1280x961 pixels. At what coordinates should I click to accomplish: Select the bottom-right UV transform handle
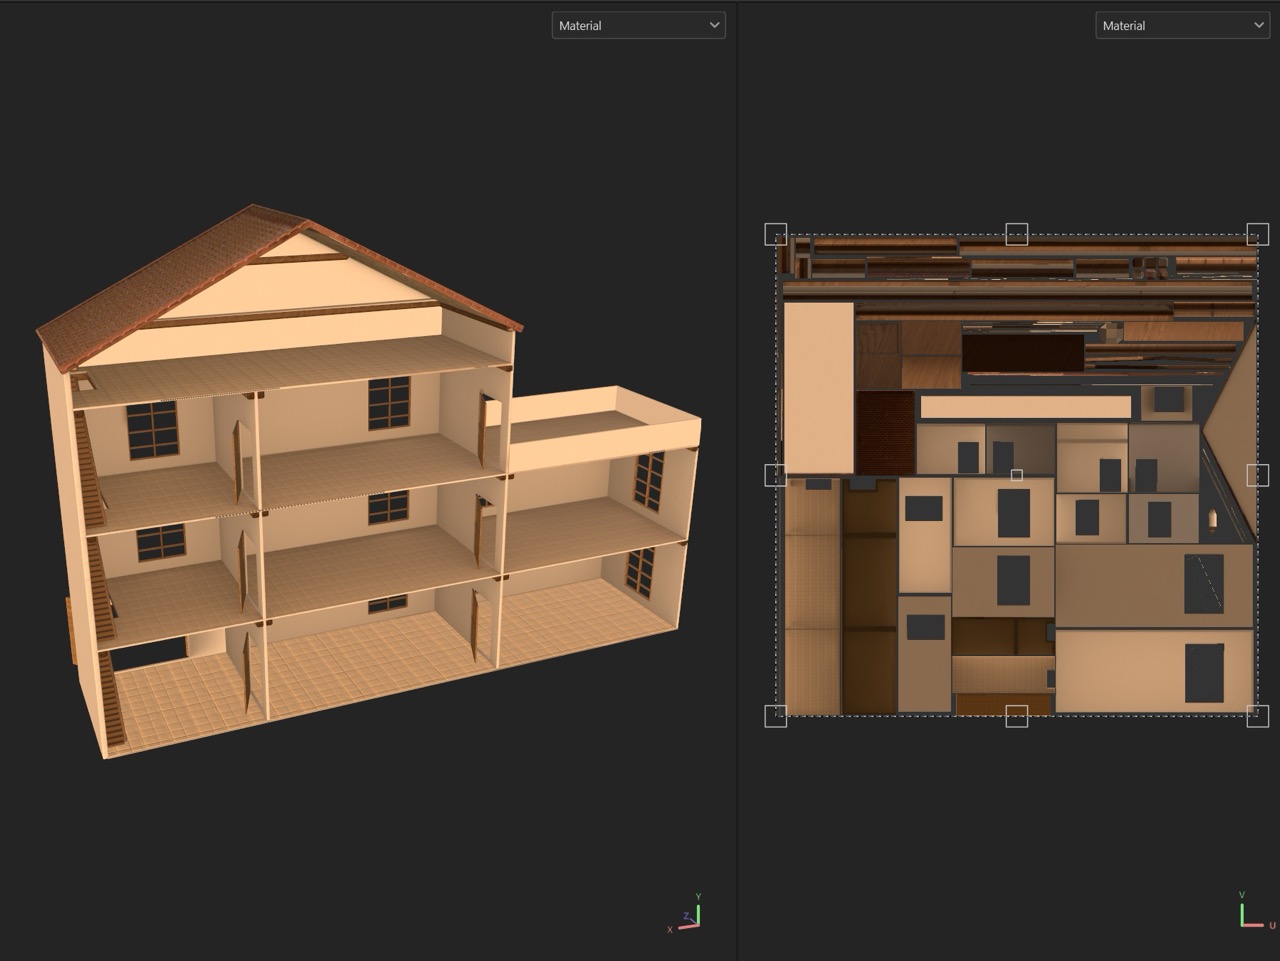coord(1257,716)
